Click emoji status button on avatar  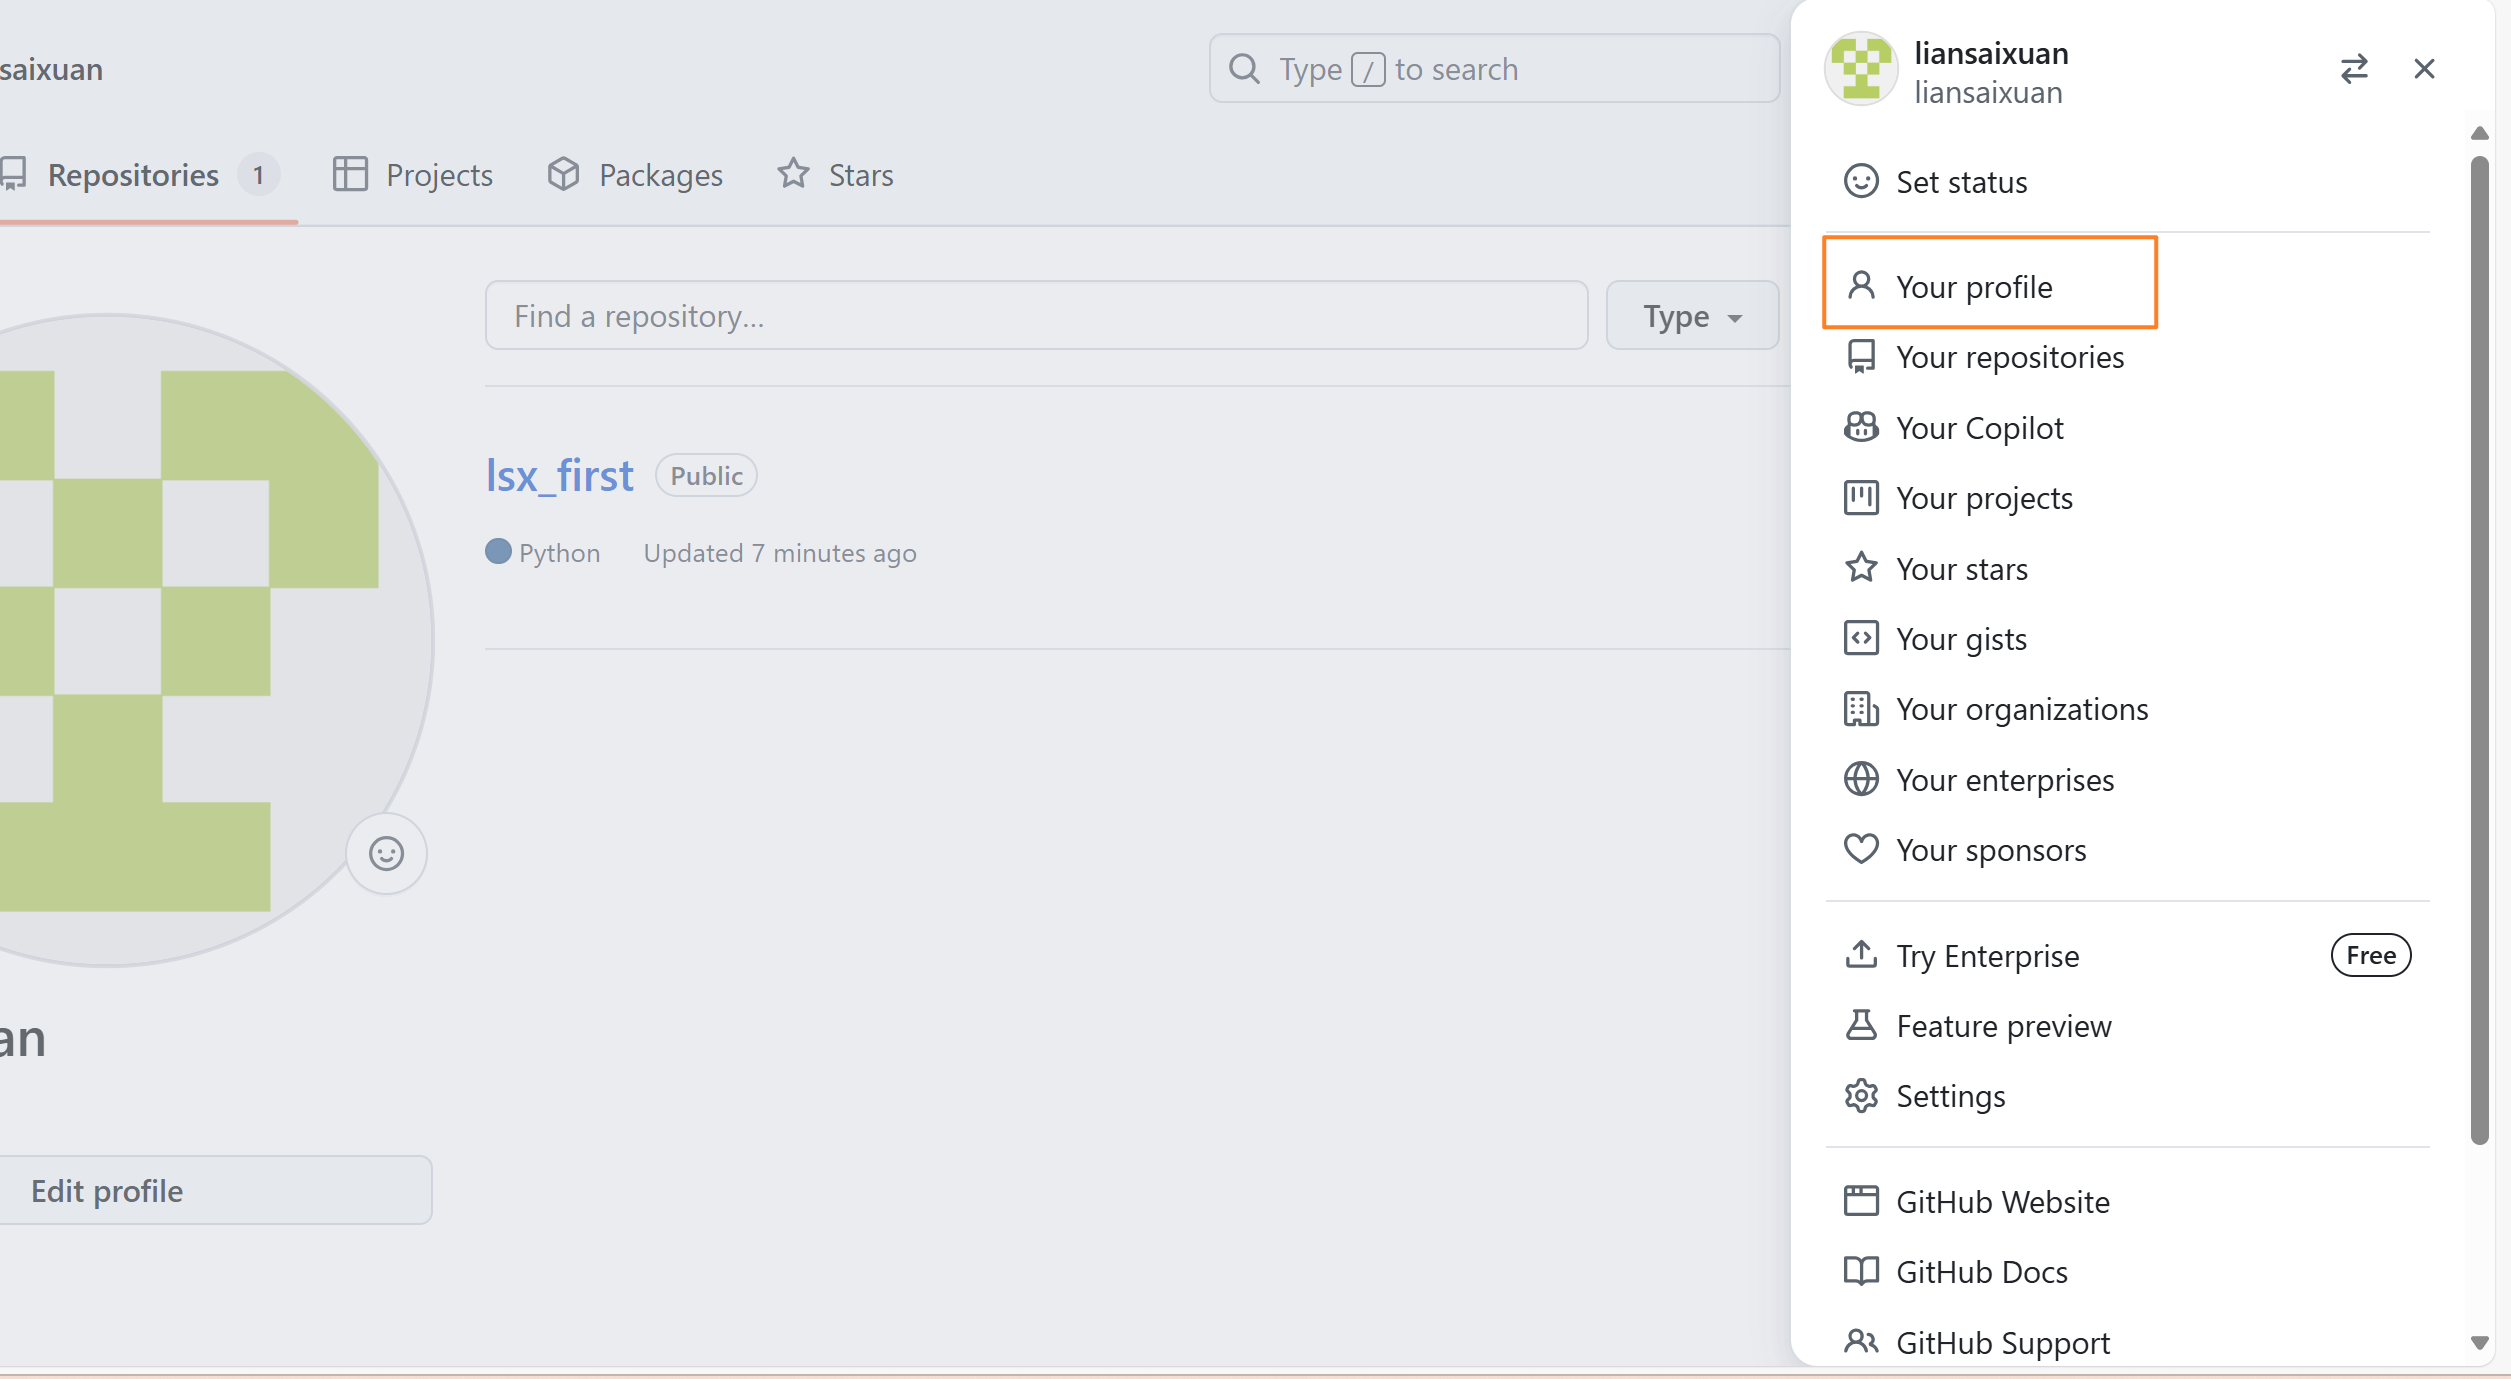point(386,854)
